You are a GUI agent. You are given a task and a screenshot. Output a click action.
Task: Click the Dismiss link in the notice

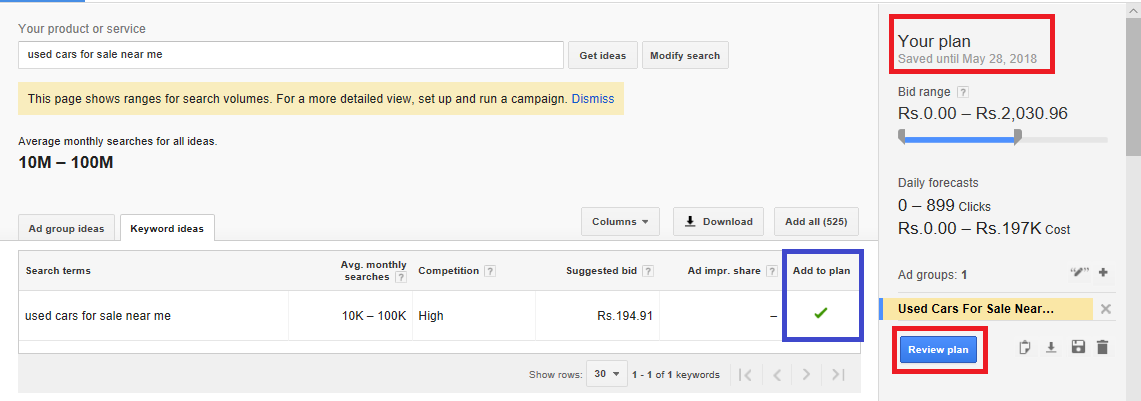tap(593, 99)
